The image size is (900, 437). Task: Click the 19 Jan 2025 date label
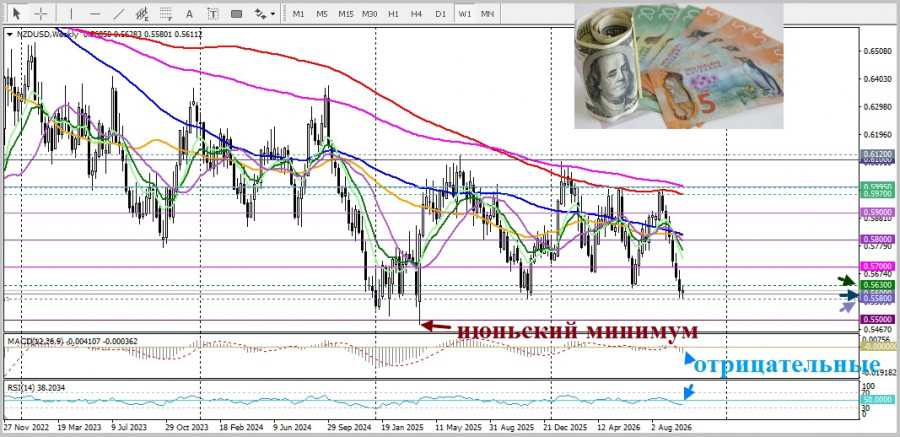[x=402, y=428]
